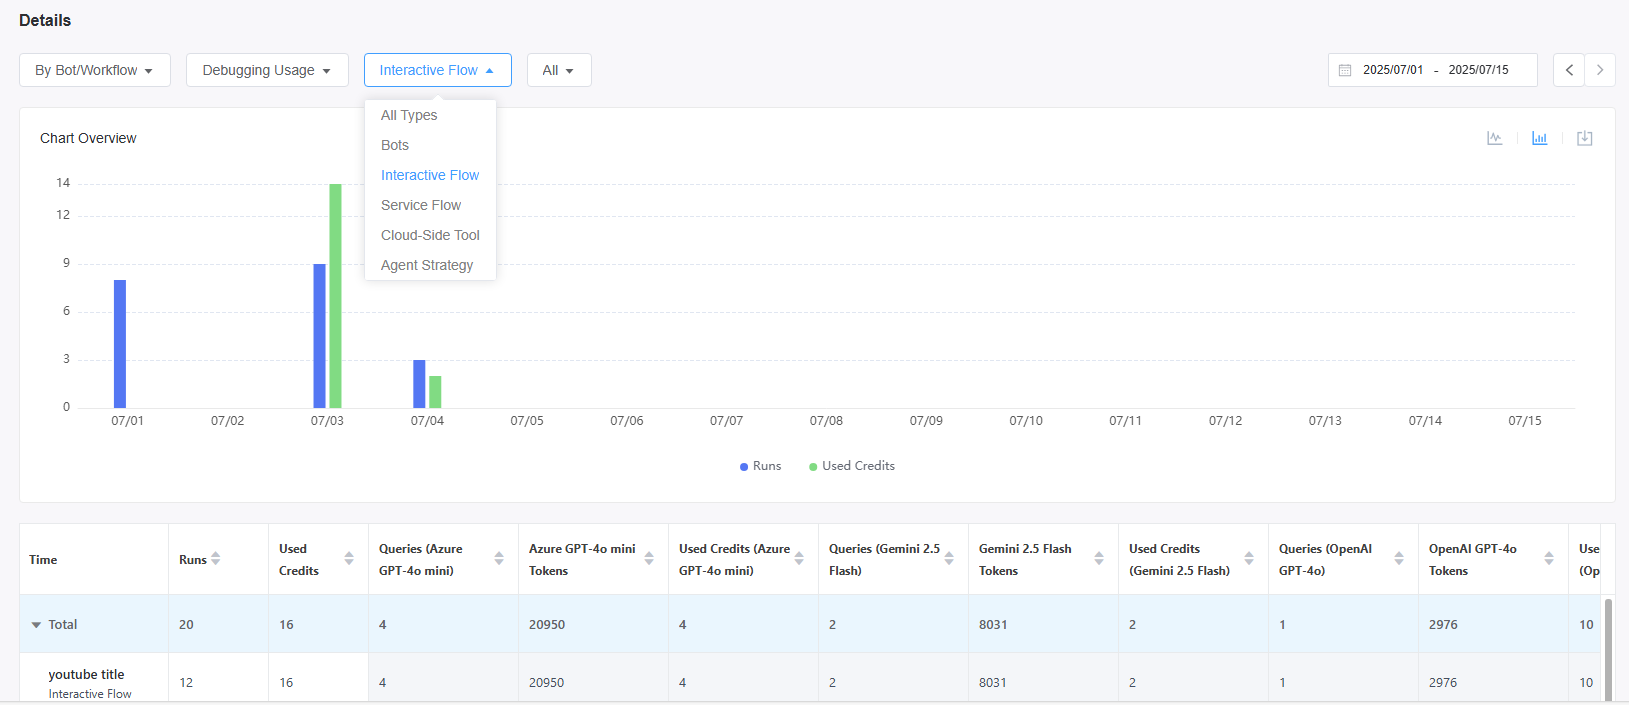Click Chart Overview heading
The width and height of the screenshot is (1629, 705).
(x=88, y=138)
